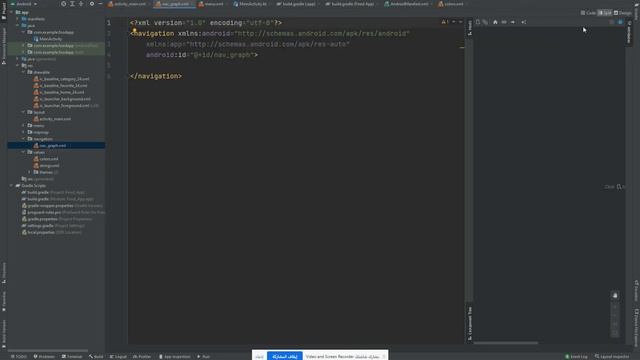Click the Expand All icon in Project panel
This screenshot has height=360, width=640.
click(x=72, y=4)
